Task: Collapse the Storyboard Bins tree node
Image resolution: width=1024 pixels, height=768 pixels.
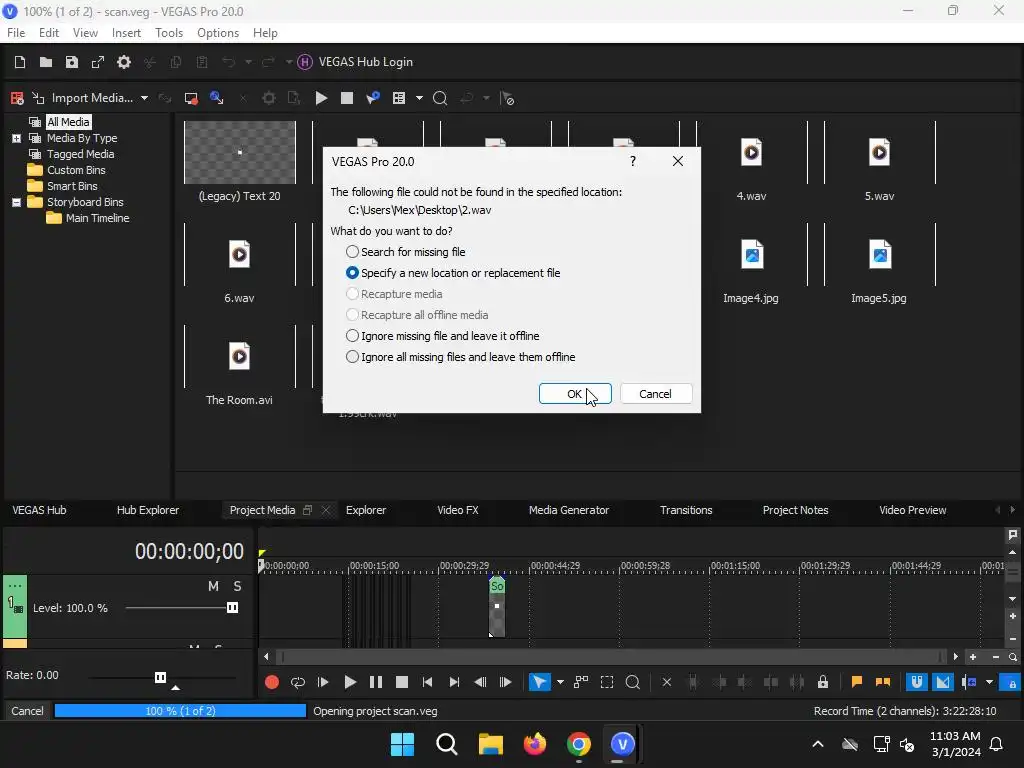Action: 16,202
